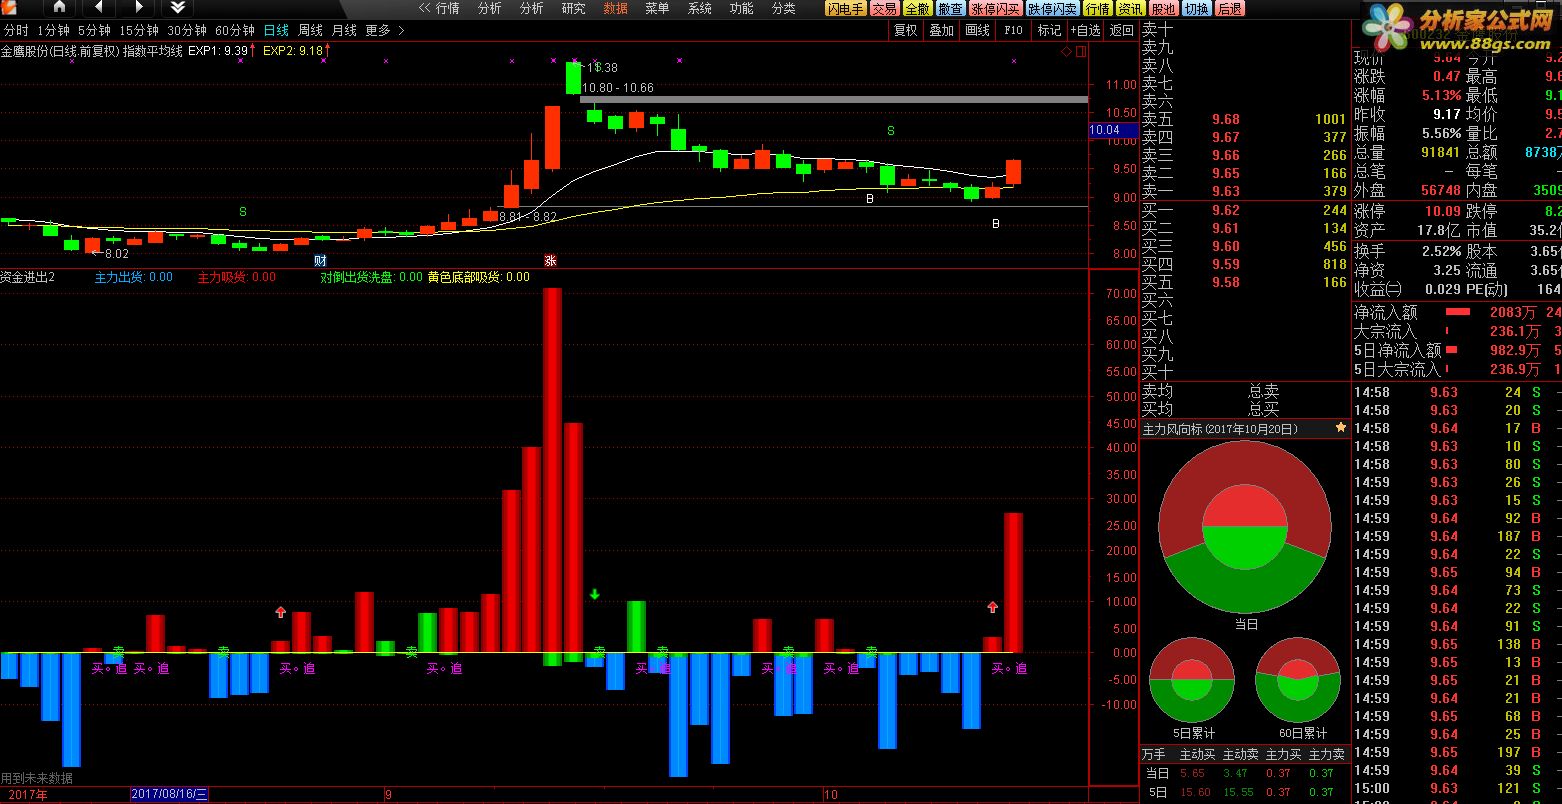
Task: Add stock to watchlist with +自选
Action: (x=1085, y=31)
